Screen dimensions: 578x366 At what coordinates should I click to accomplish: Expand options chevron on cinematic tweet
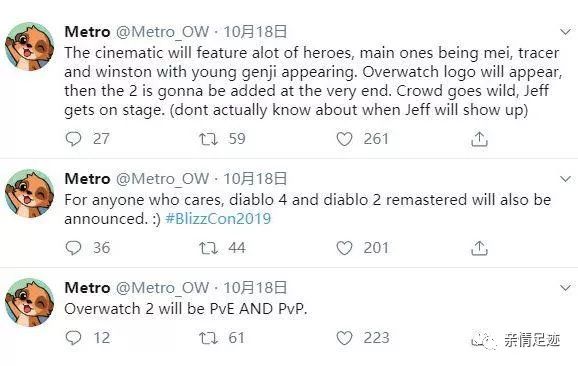[565, 32]
